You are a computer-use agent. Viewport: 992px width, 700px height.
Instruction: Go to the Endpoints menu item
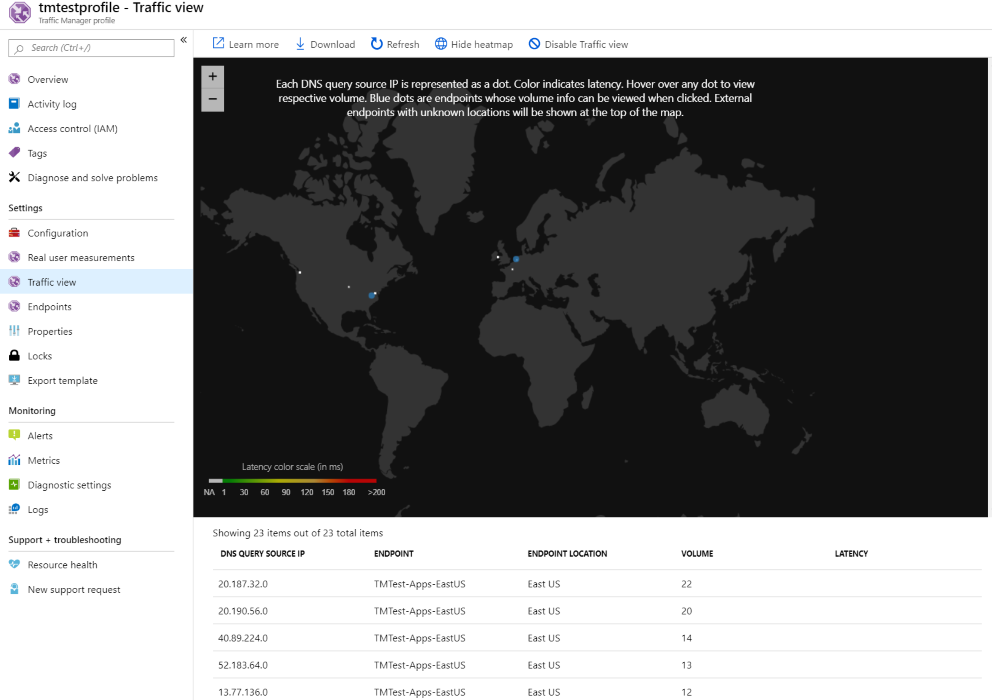[49, 307]
